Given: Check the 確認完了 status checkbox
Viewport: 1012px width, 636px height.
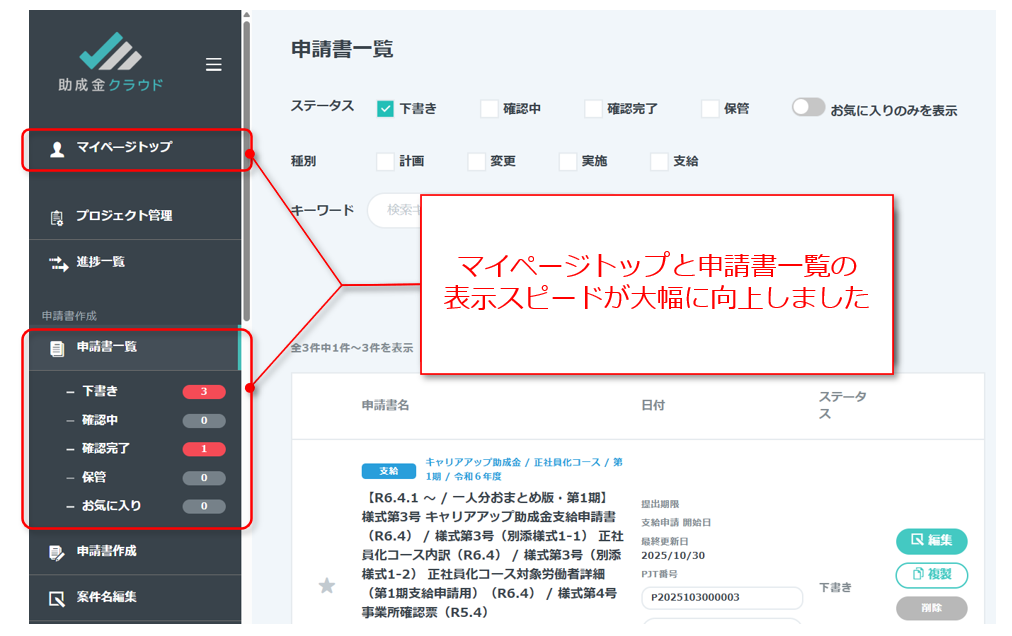Looking at the screenshot, I should point(593,109).
